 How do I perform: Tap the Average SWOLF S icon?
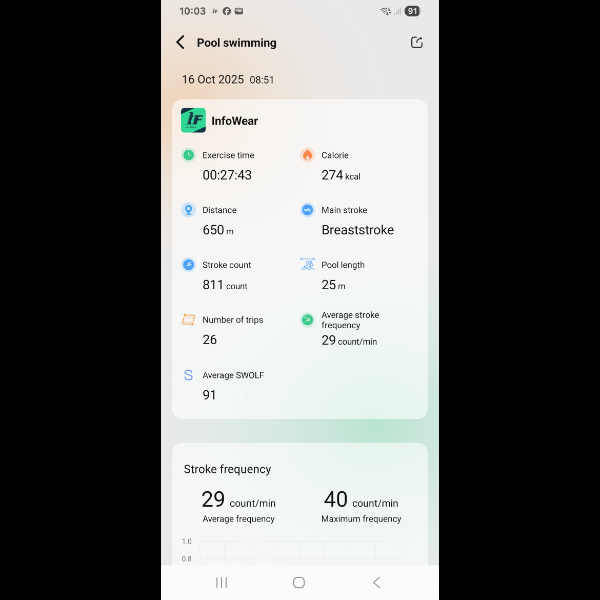(188, 375)
